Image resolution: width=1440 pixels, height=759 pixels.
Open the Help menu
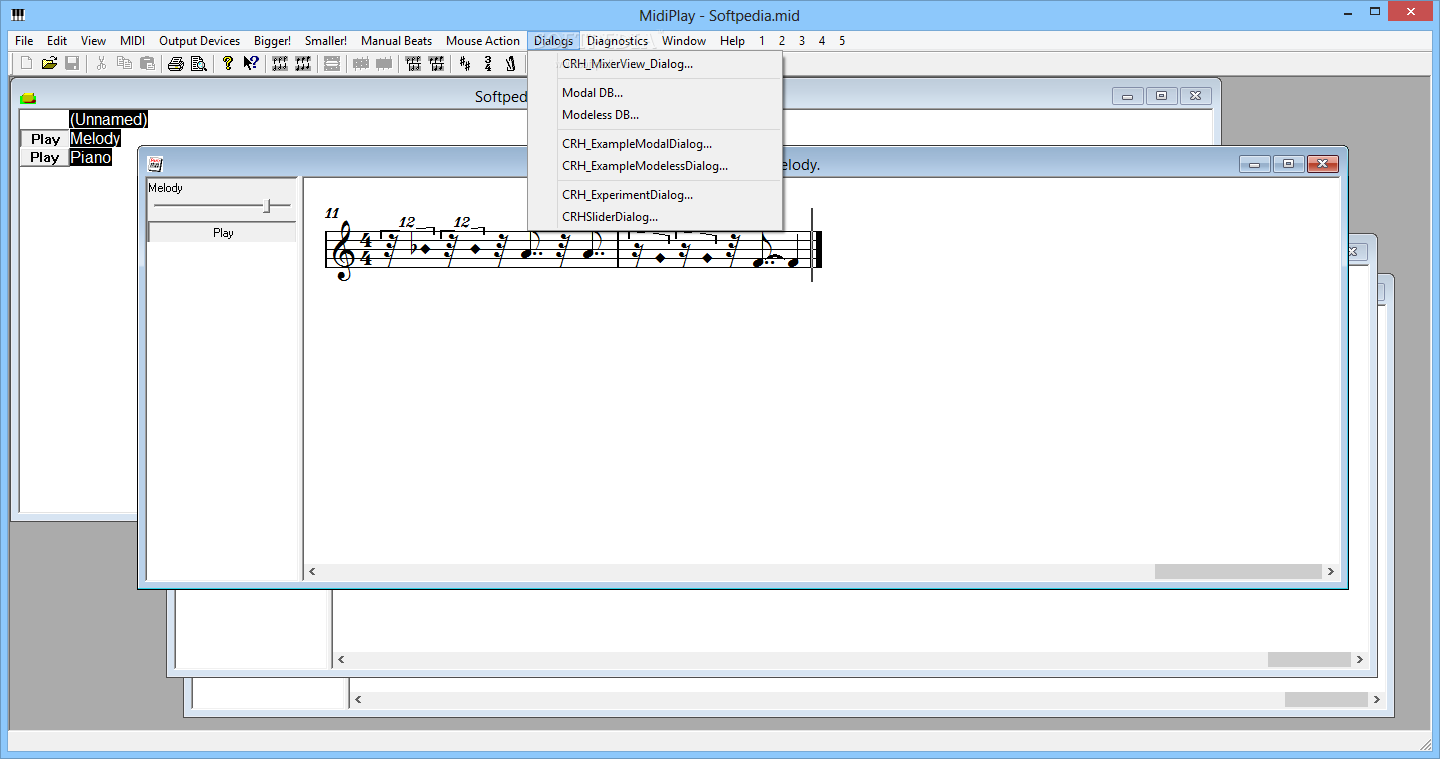[732, 41]
